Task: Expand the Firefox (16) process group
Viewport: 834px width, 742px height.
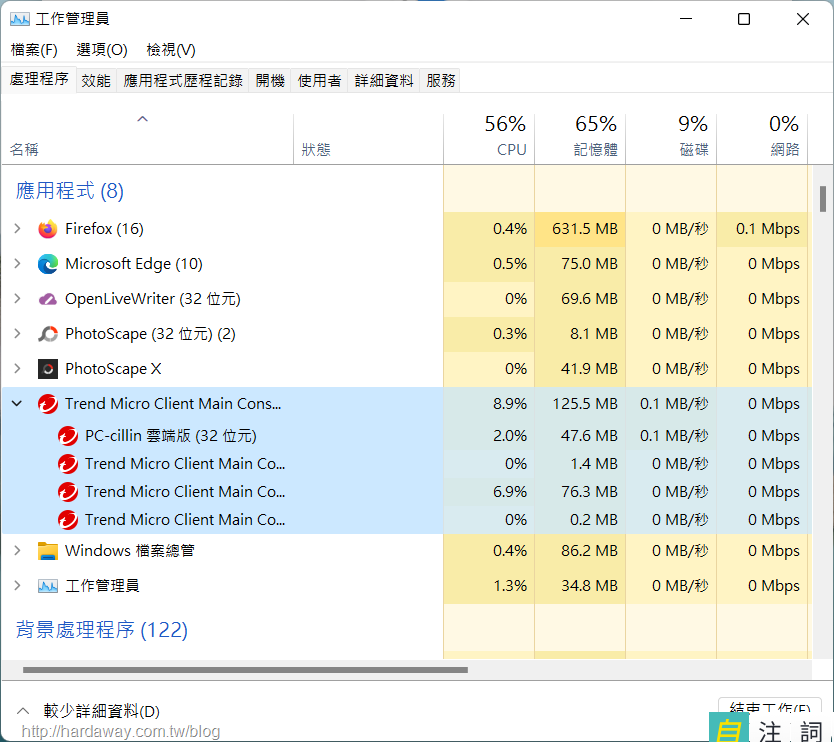Action: click(x=18, y=229)
